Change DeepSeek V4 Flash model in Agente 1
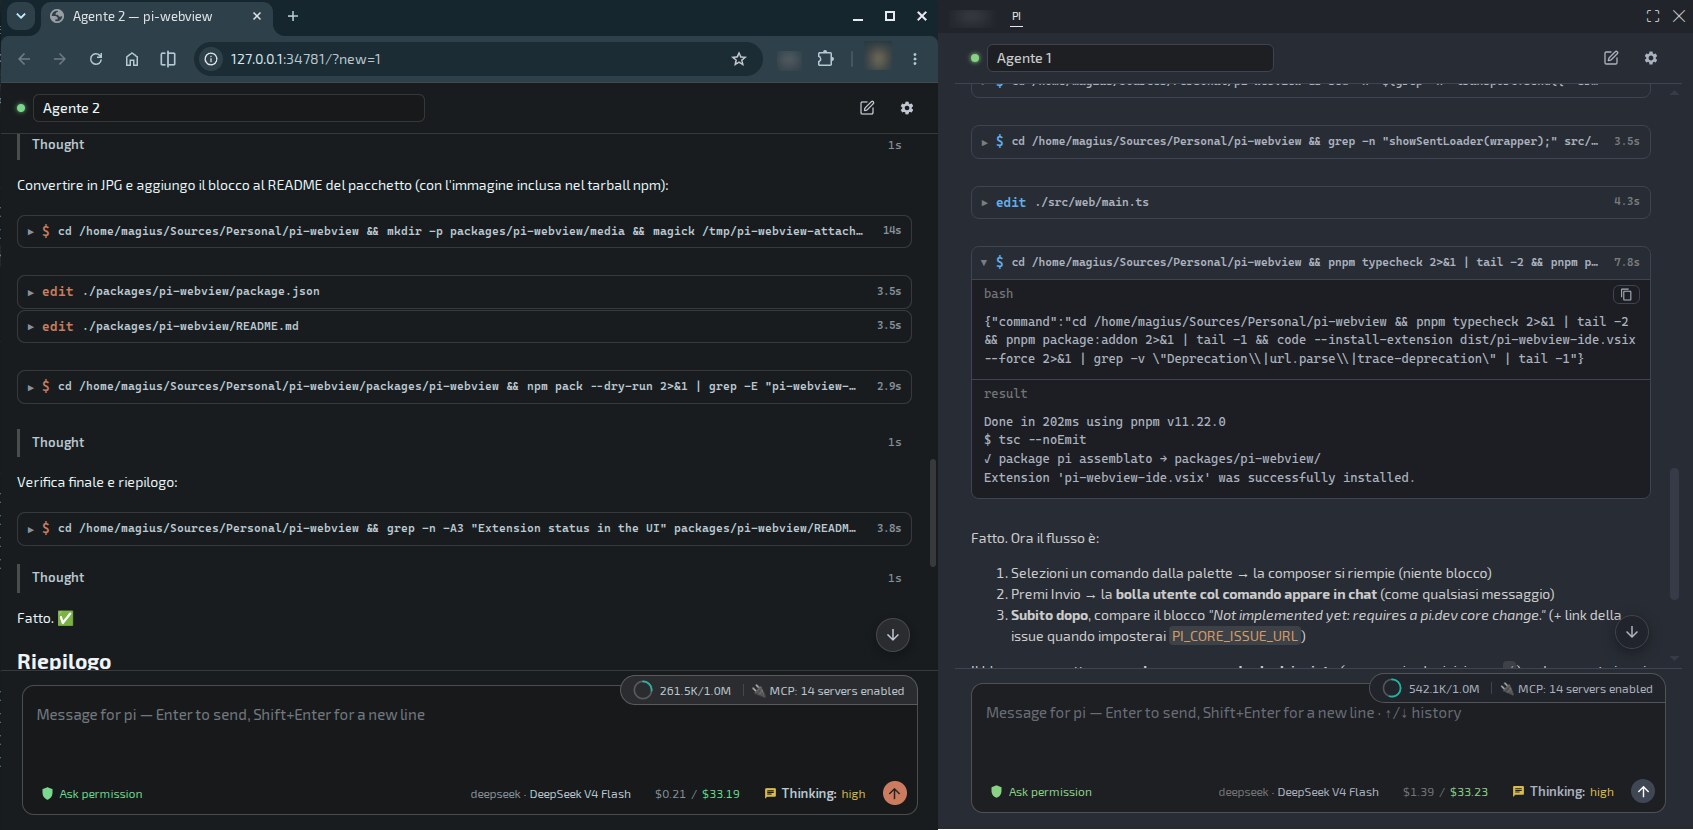Screen dimensions: 1693x830 (x=1299, y=792)
